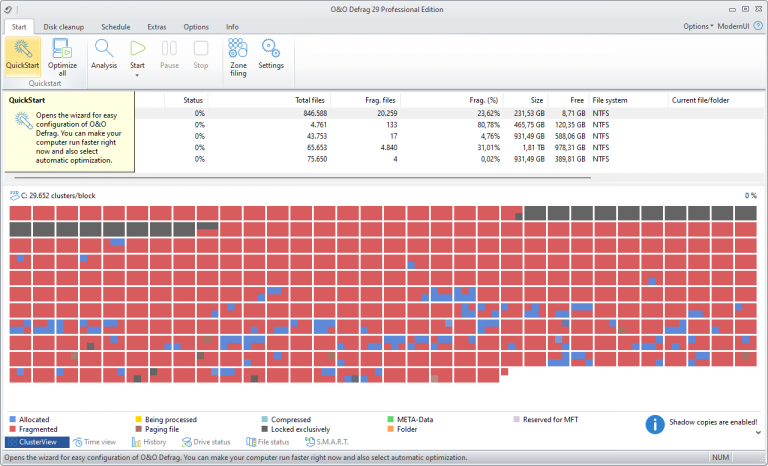Open the help question mark icon
768x466 pixels.
758,26
